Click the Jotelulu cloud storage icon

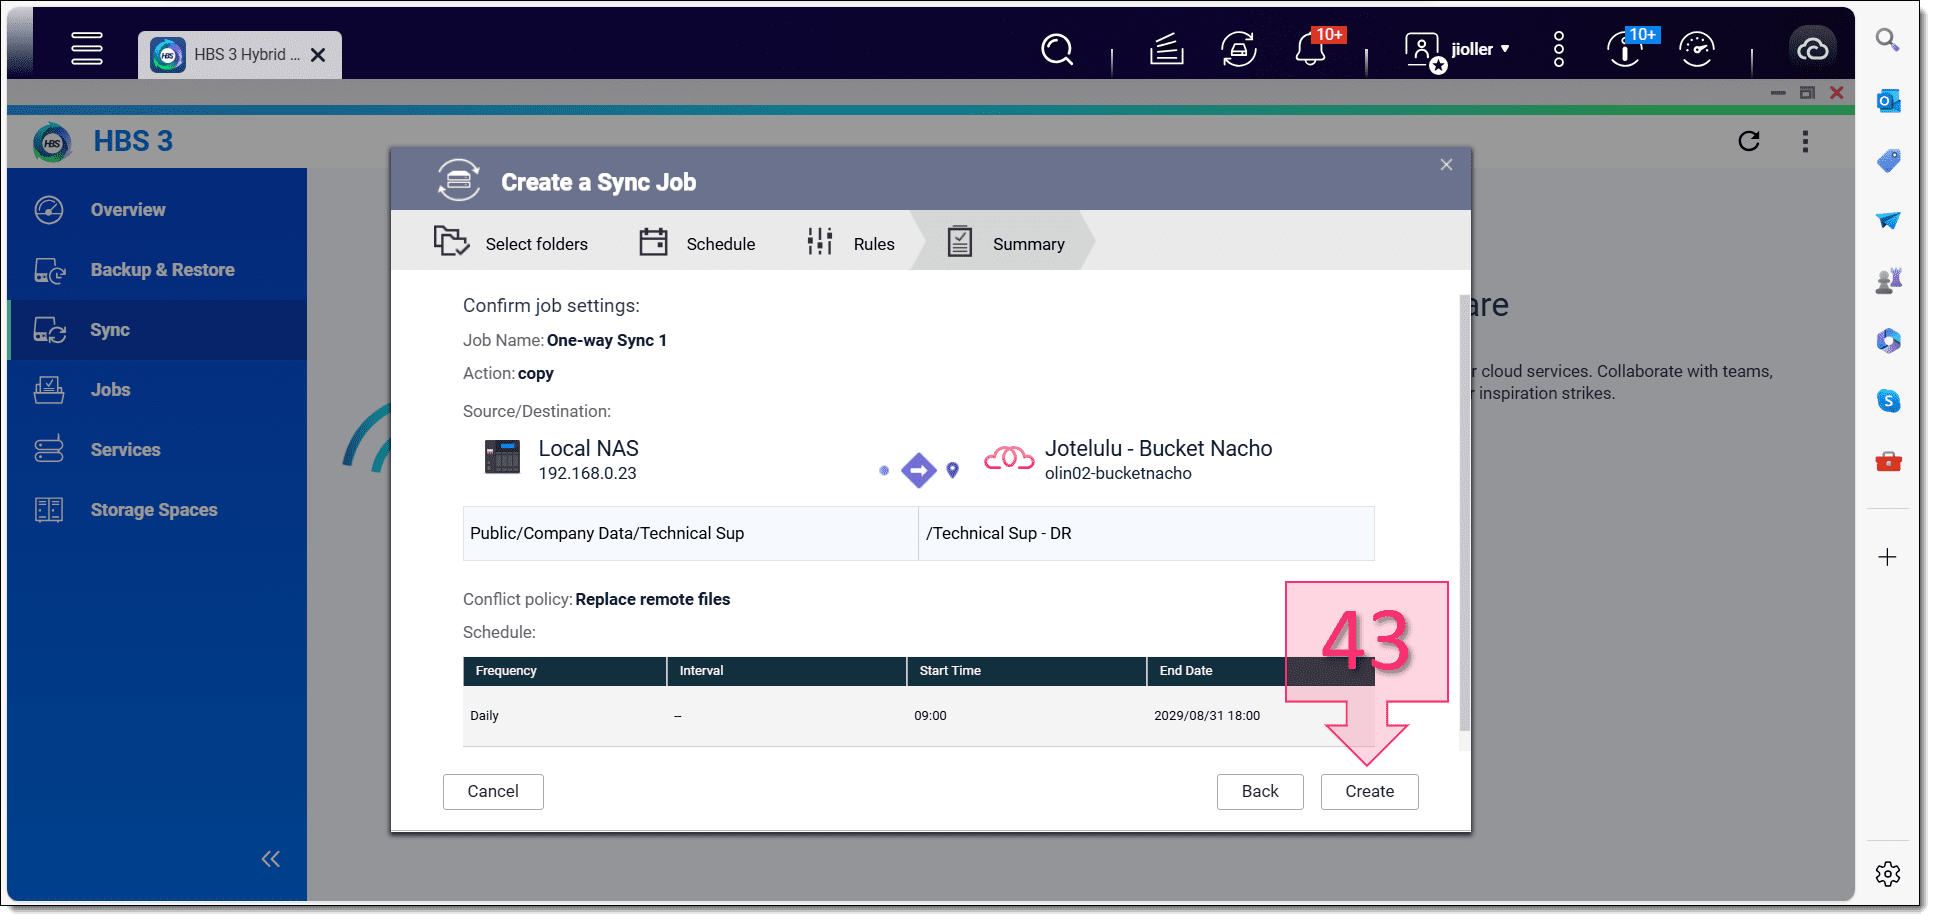(1009, 458)
